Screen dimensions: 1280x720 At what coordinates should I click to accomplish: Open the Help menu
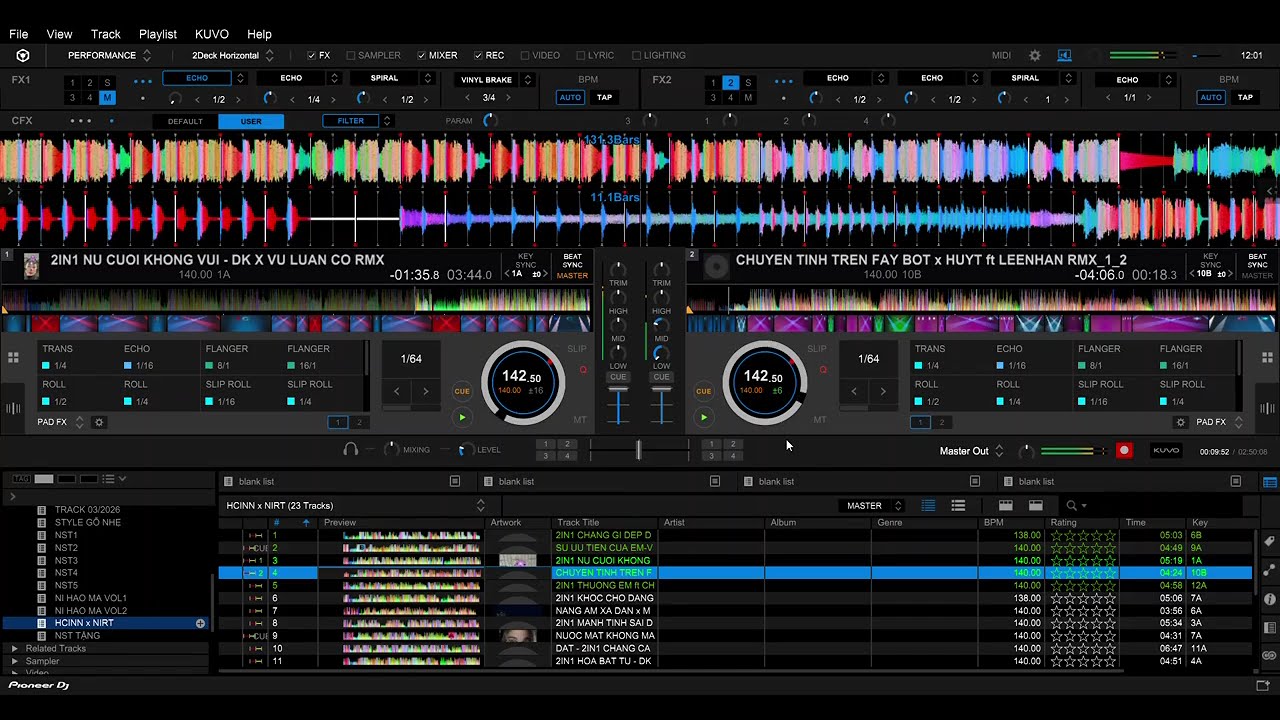[259, 34]
